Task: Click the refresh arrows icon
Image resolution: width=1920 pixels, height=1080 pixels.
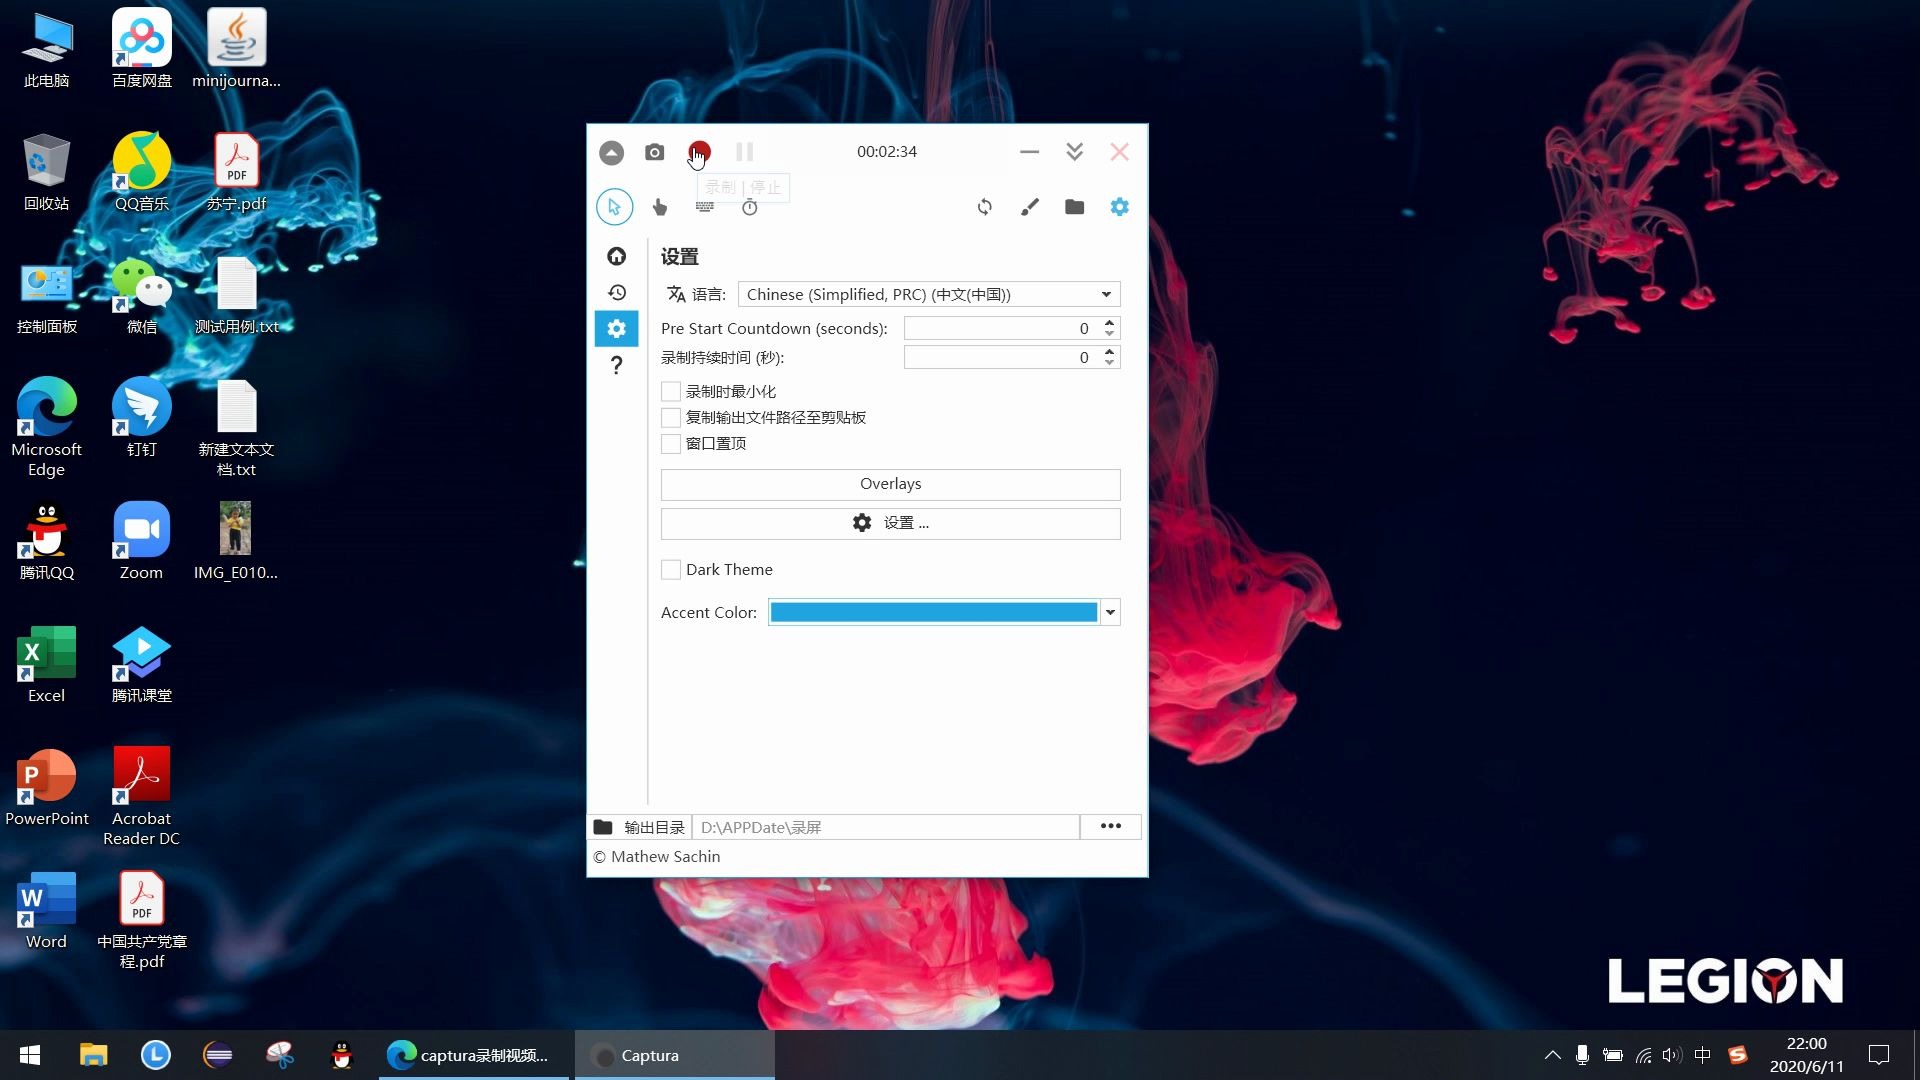Action: coord(985,207)
